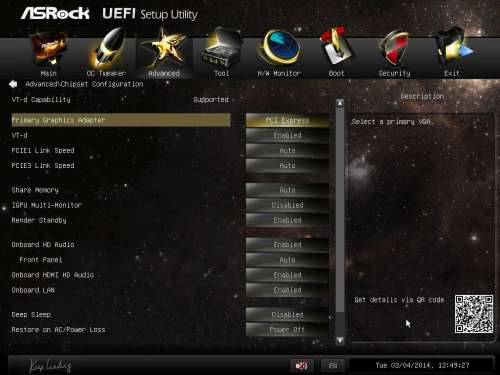Screen dimensions: 500x375
Task: Toggle the Deep Sleep Disabled setting
Action: click(x=287, y=315)
